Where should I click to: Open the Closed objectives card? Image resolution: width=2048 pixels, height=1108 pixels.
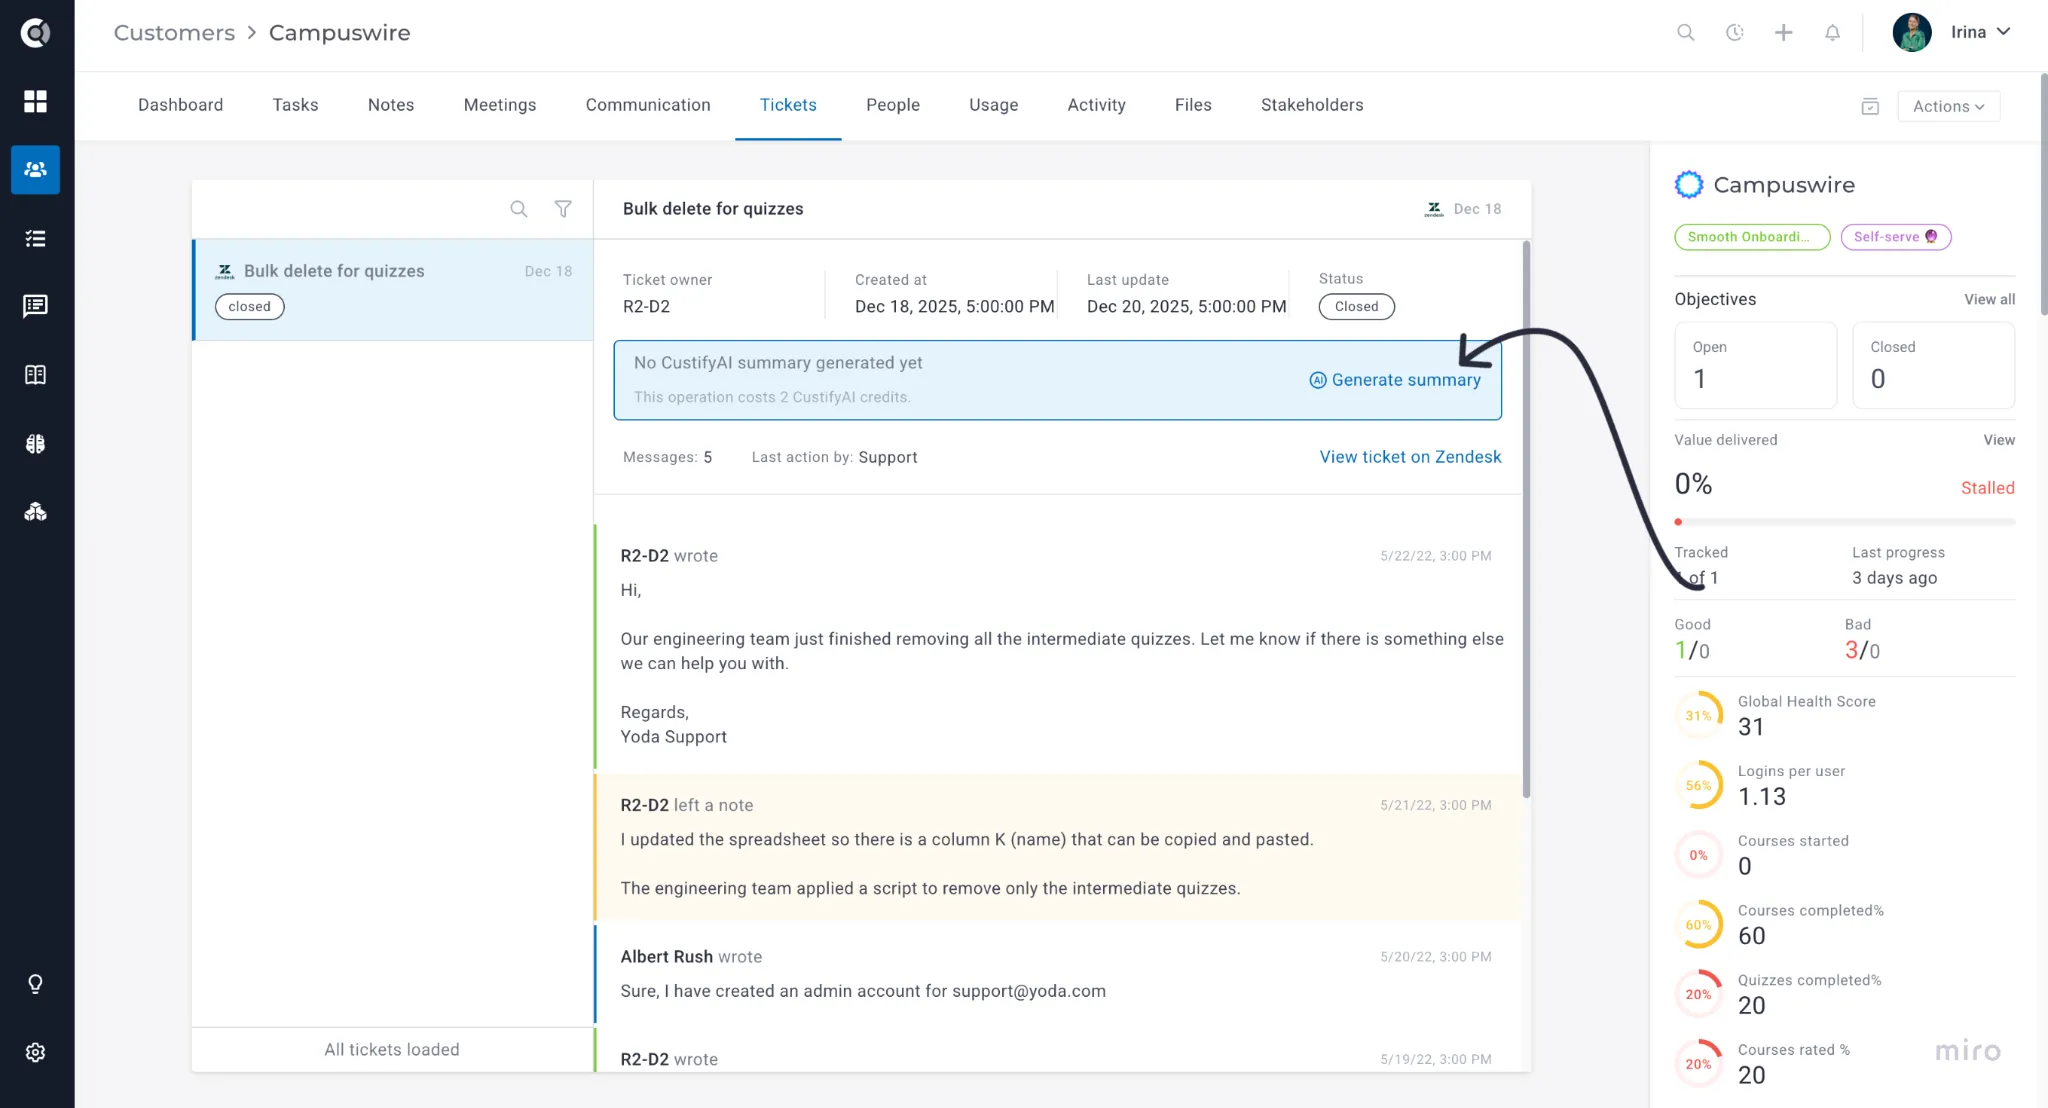[x=1933, y=365]
